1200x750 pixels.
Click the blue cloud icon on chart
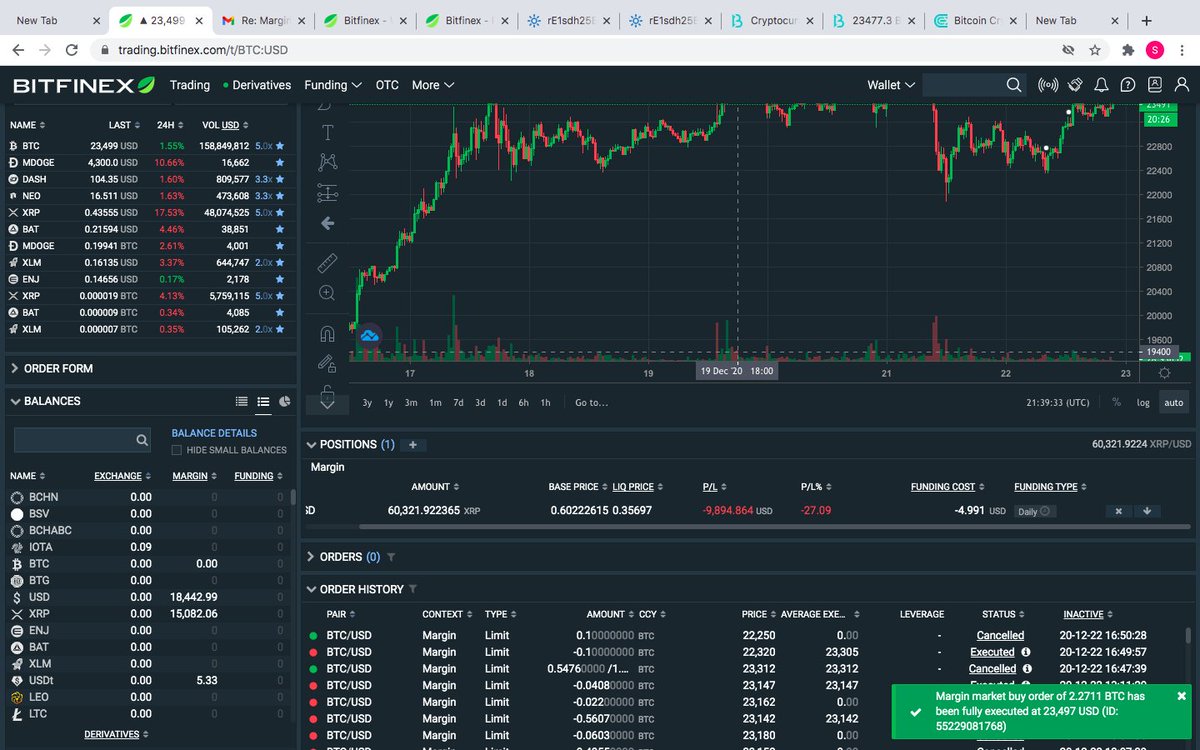coord(369,335)
